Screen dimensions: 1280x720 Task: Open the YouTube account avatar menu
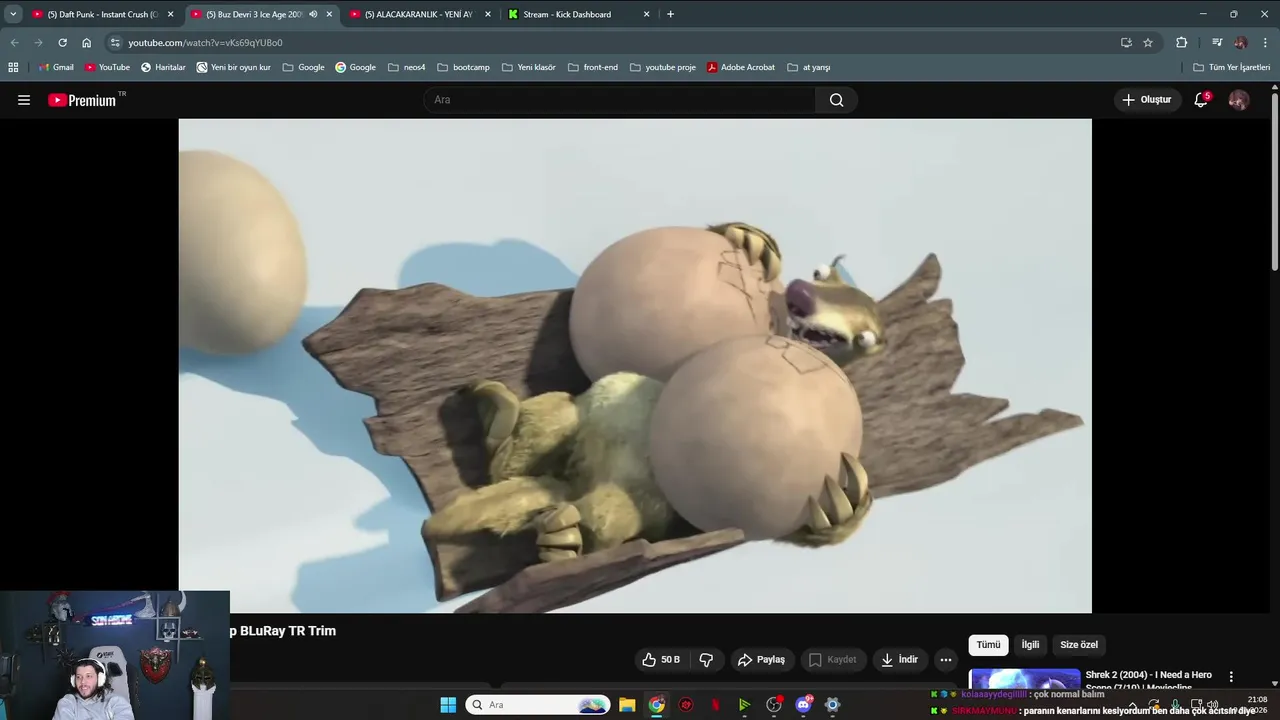point(1238,100)
